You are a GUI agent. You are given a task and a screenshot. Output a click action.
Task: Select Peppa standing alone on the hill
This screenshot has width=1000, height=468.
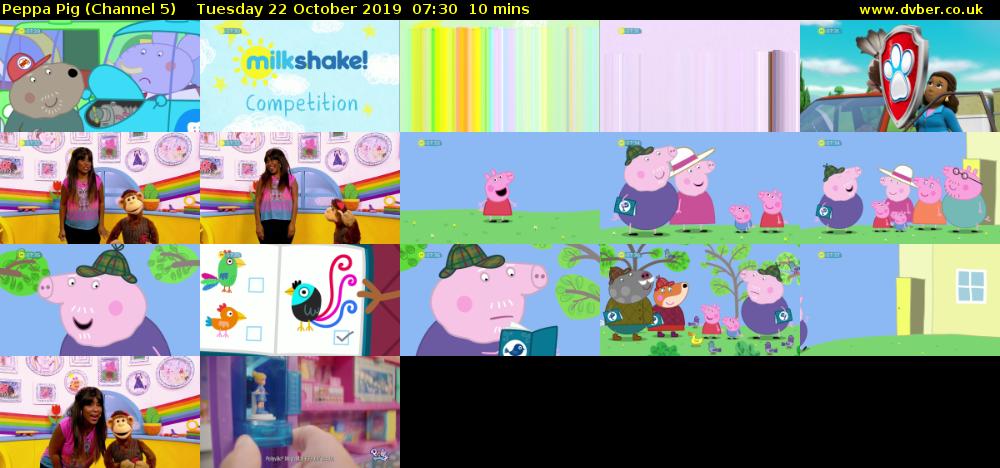500,188
